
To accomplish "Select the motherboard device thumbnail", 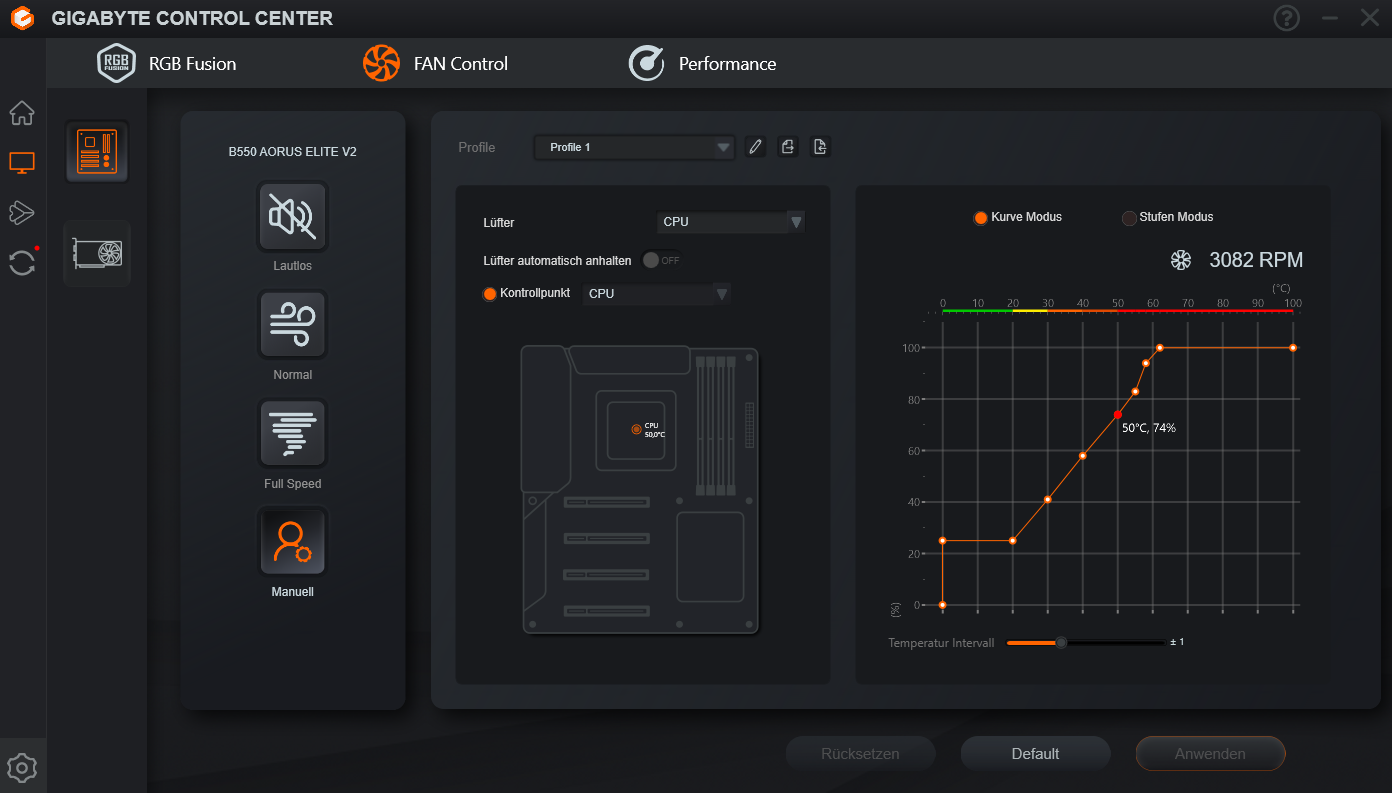I will (x=97, y=152).
